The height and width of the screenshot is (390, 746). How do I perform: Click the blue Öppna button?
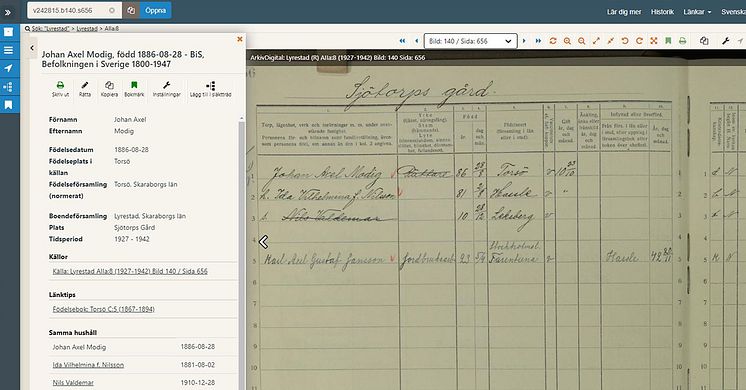(x=156, y=10)
